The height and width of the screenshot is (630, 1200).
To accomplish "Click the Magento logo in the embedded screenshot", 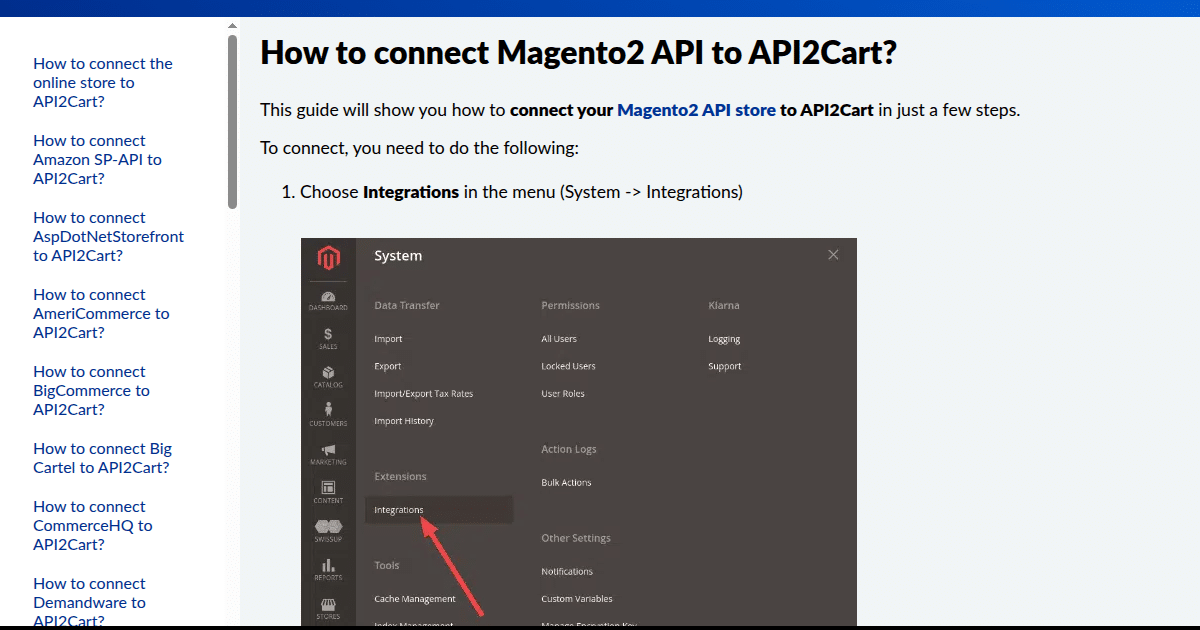I will (x=328, y=258).
